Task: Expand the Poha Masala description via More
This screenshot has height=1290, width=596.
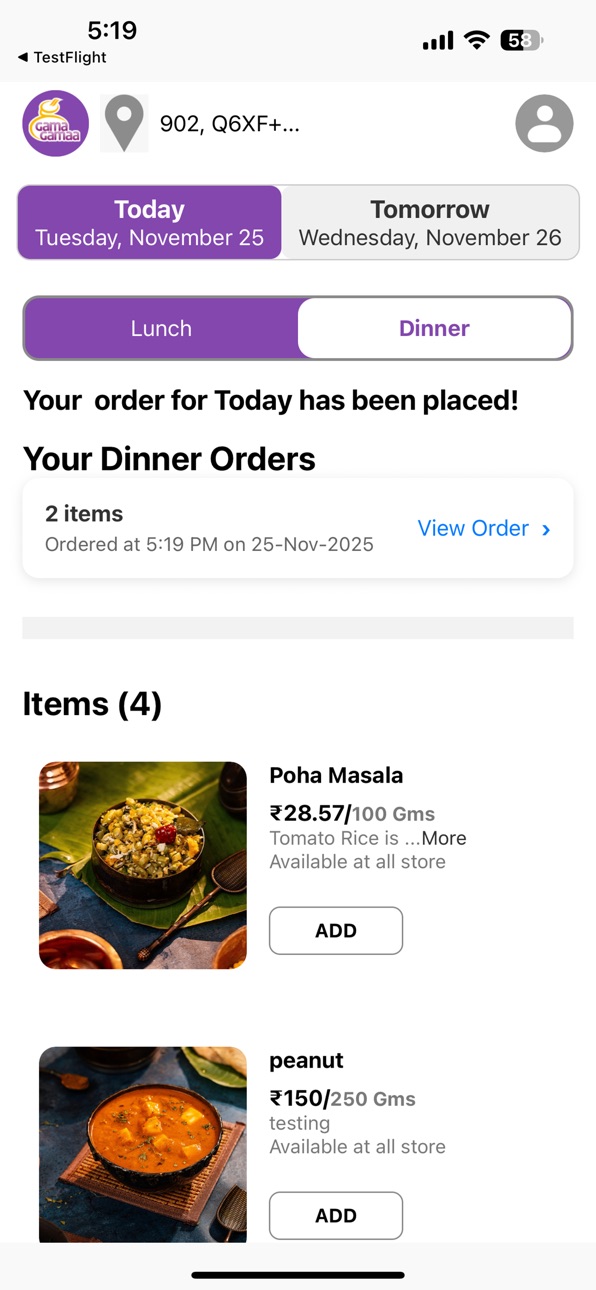Action: coord(444,838)
